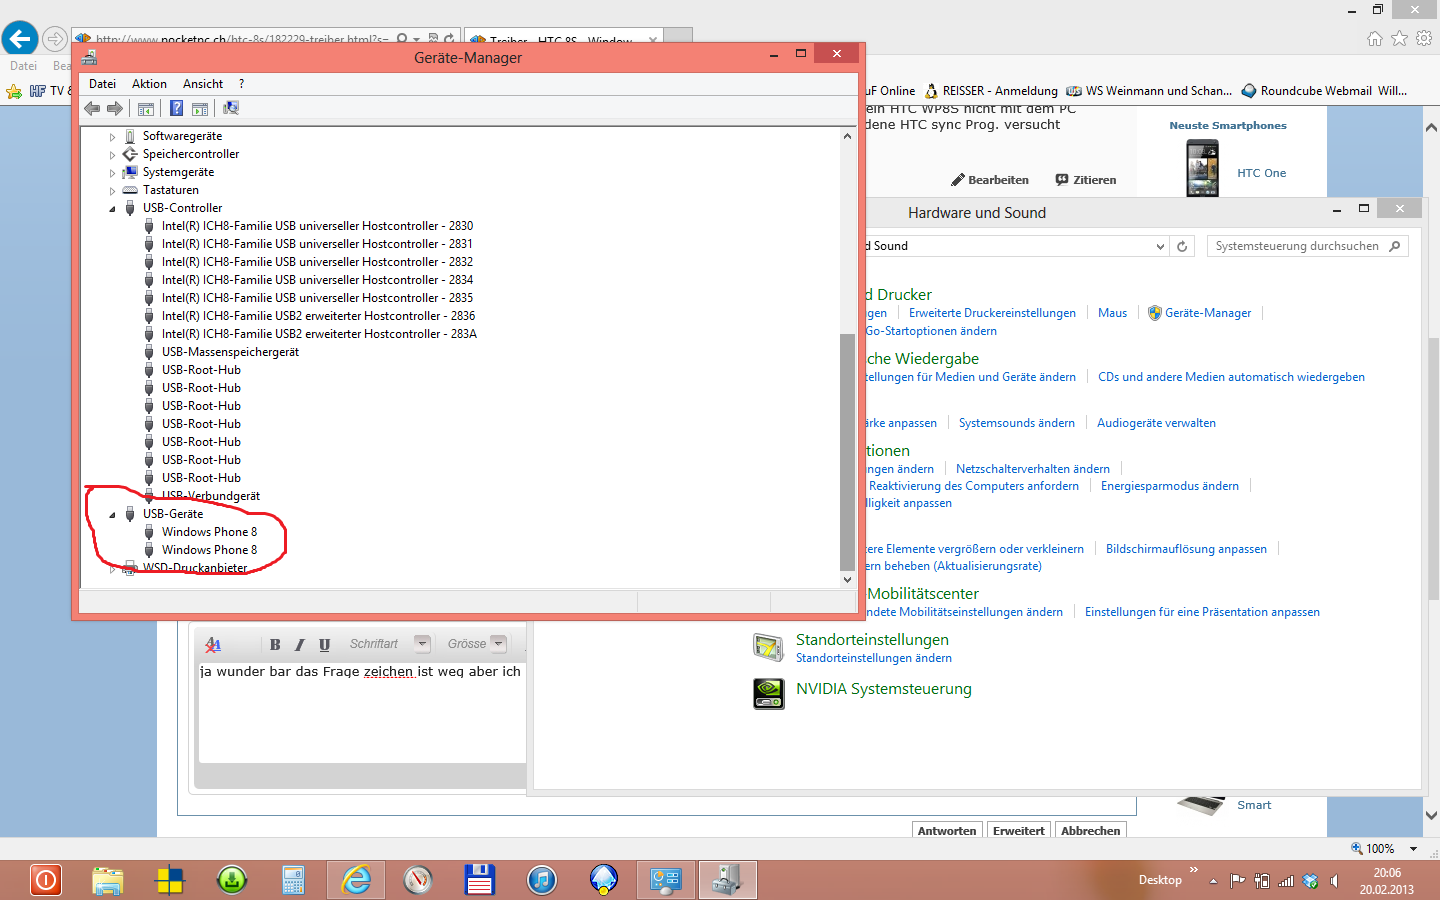Select USB-Massenspeichergerät entry
The image size is (1440, 900).
(x=230, y=352)
